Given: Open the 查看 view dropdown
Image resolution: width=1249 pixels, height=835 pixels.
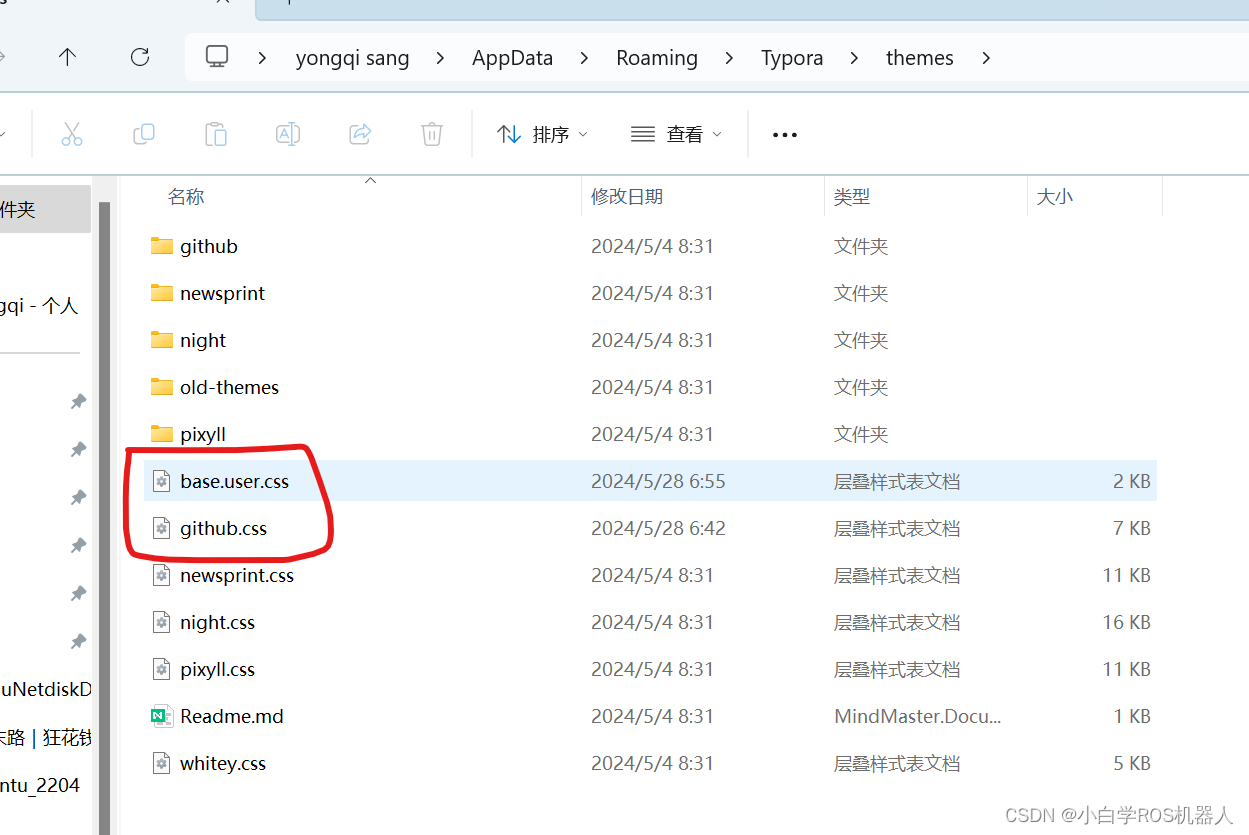Looking at the screenshot, I should click(x=676, y=134).
